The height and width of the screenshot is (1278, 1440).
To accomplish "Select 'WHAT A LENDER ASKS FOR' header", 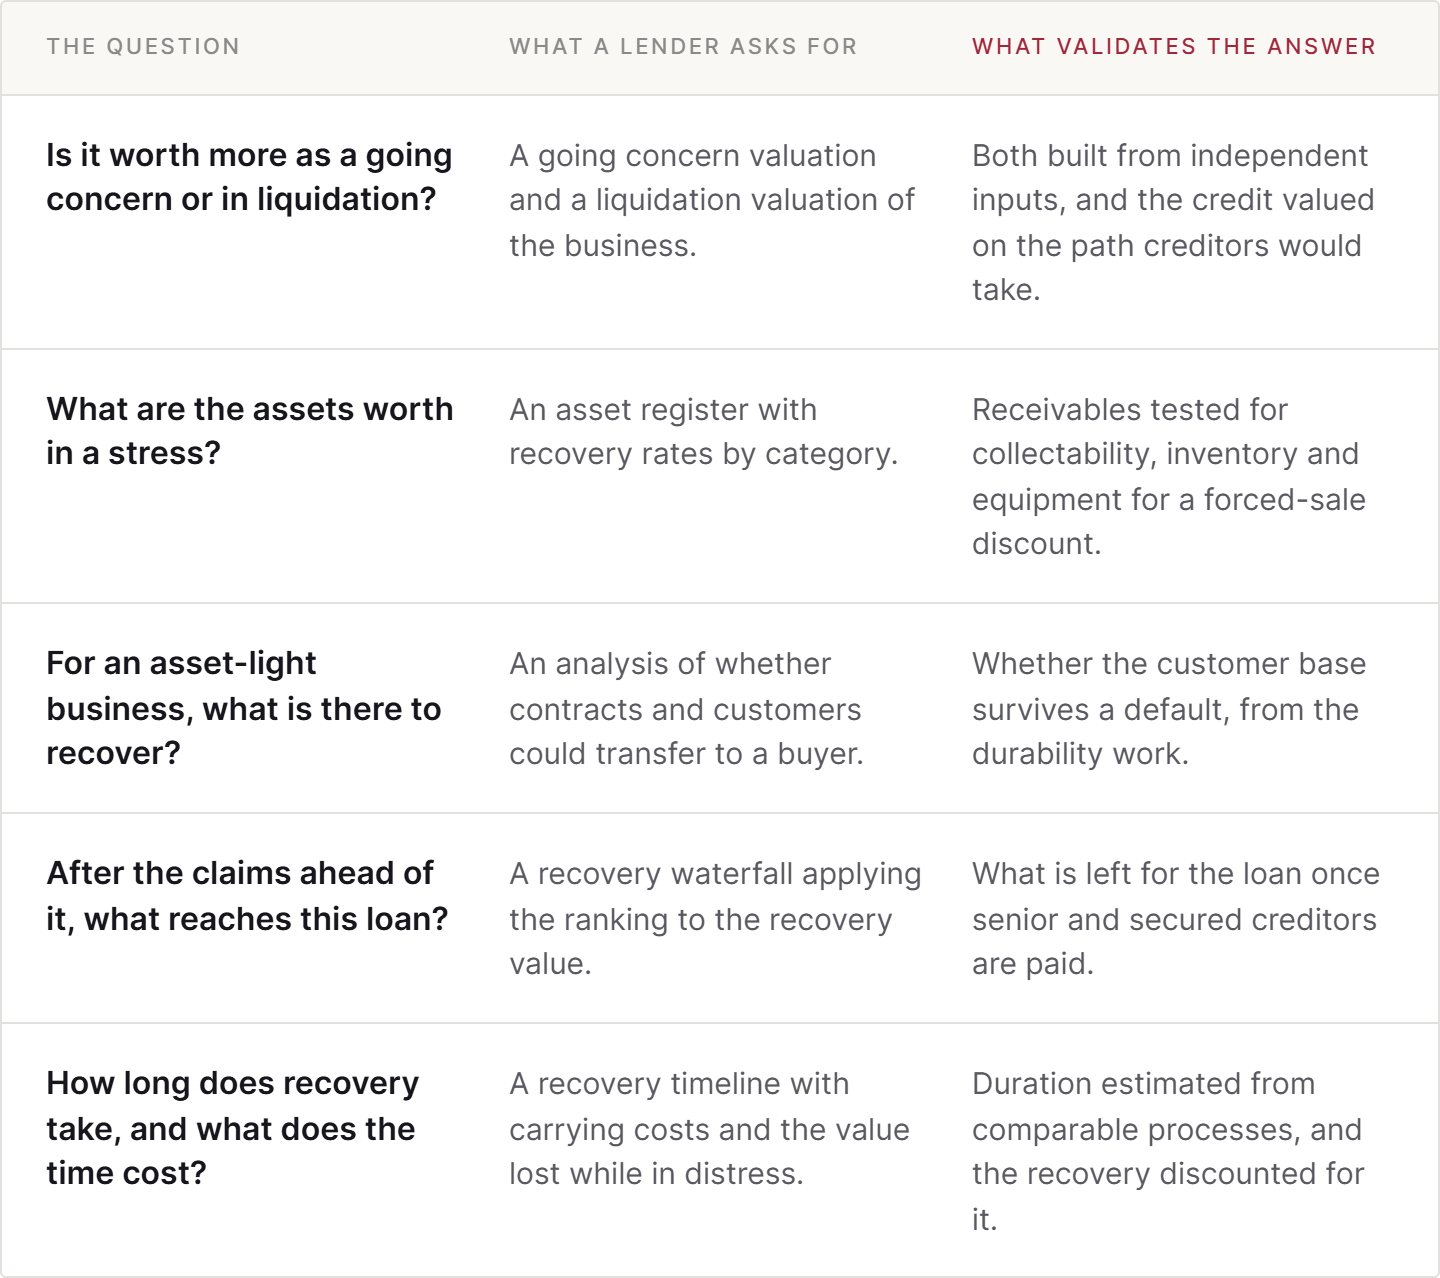I will tap(683, 47).
